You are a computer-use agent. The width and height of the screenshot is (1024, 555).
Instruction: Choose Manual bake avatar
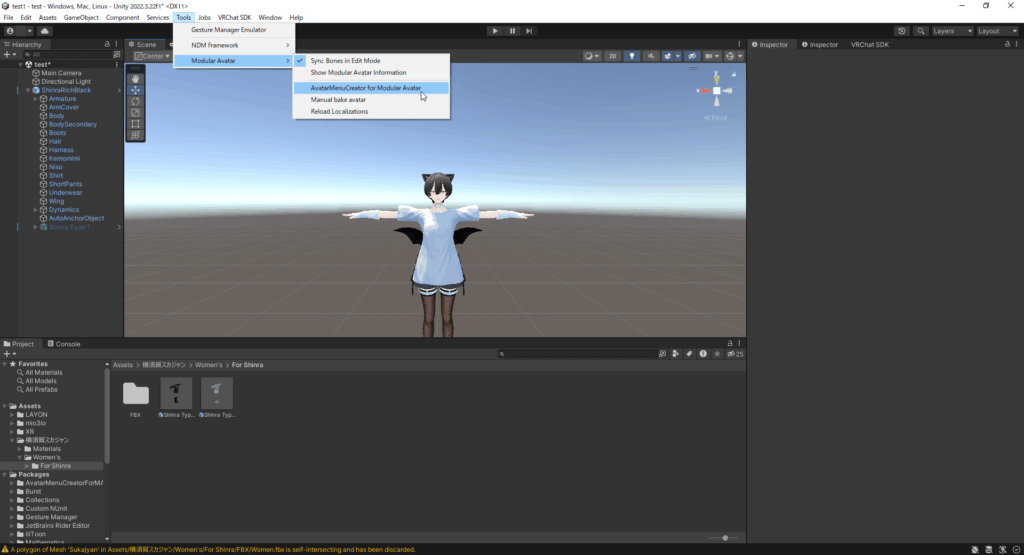point(371,99)
